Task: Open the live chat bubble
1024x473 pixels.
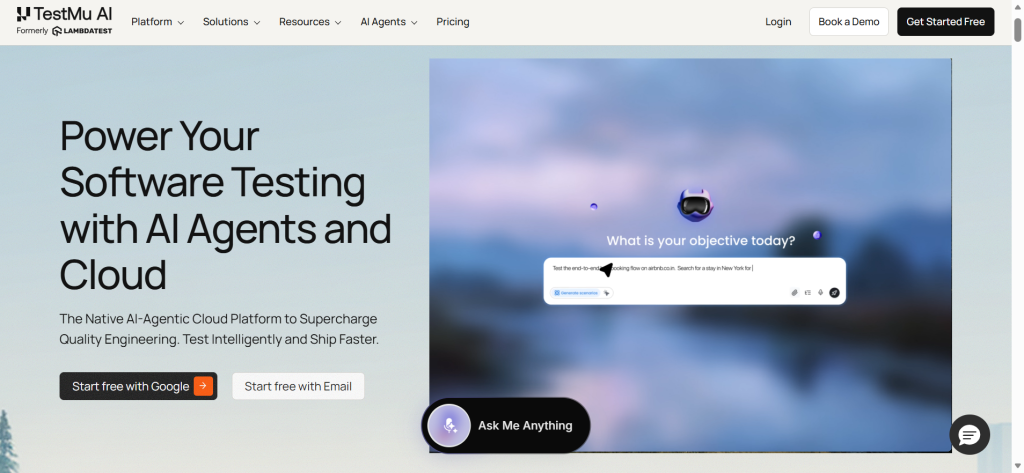Action: tap(969, 434)
